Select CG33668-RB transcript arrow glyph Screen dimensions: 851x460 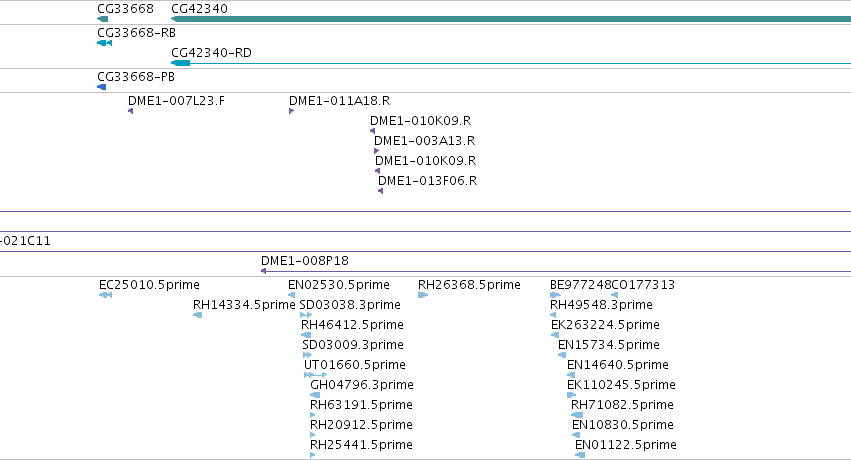coord(105,43)
